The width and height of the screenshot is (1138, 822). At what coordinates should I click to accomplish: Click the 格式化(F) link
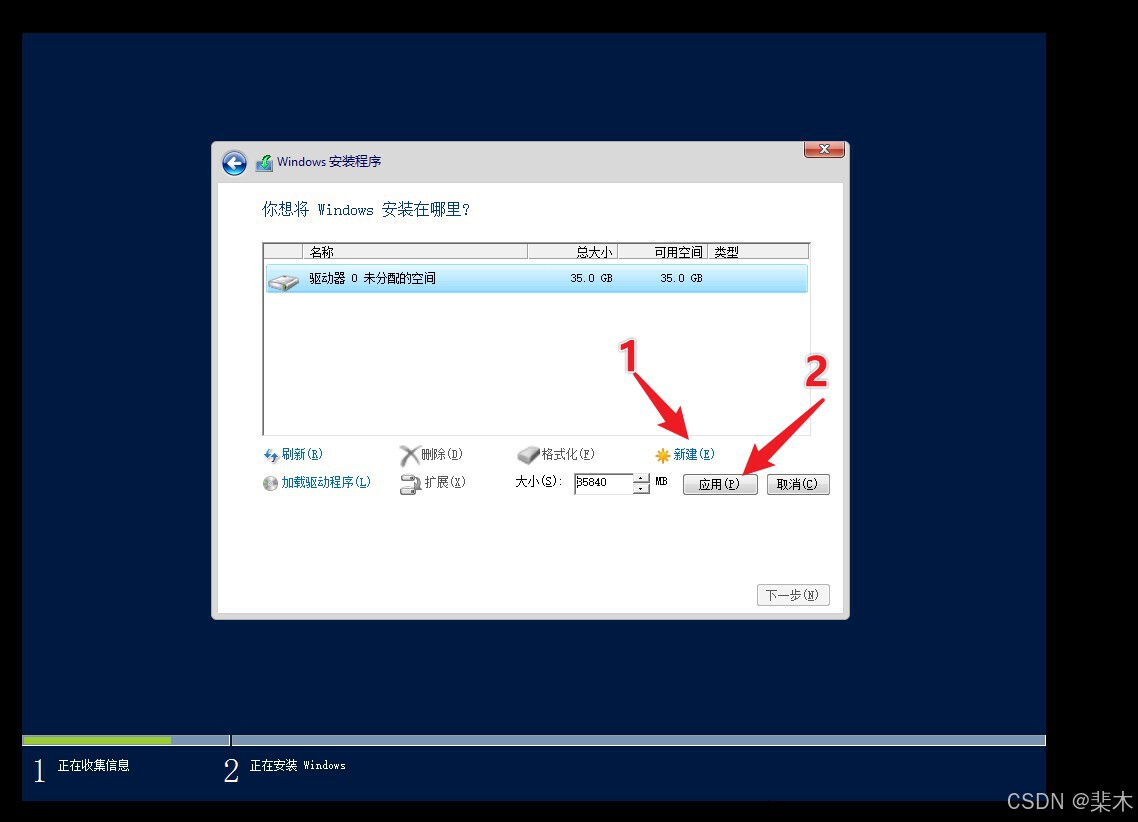pyautogui.click(x=568, y=454)
